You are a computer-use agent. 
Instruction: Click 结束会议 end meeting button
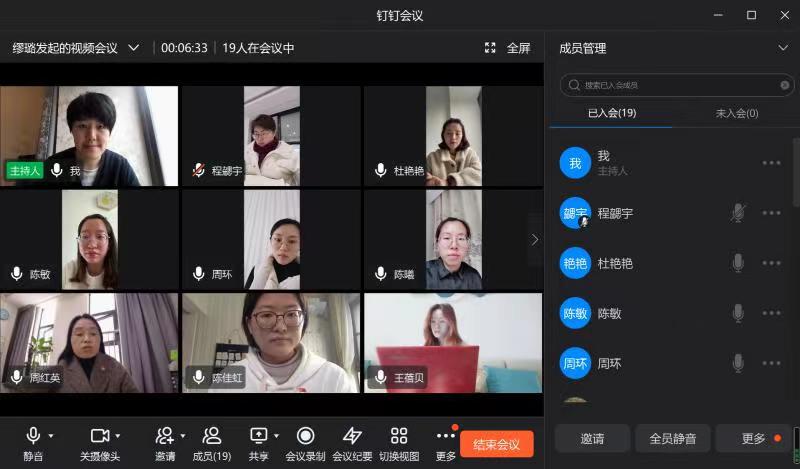496,445
